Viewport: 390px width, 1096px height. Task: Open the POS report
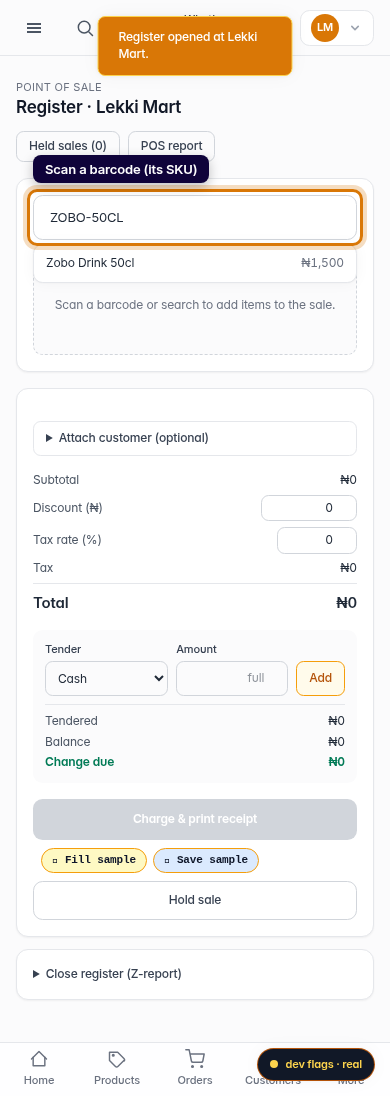coord(171,146)
